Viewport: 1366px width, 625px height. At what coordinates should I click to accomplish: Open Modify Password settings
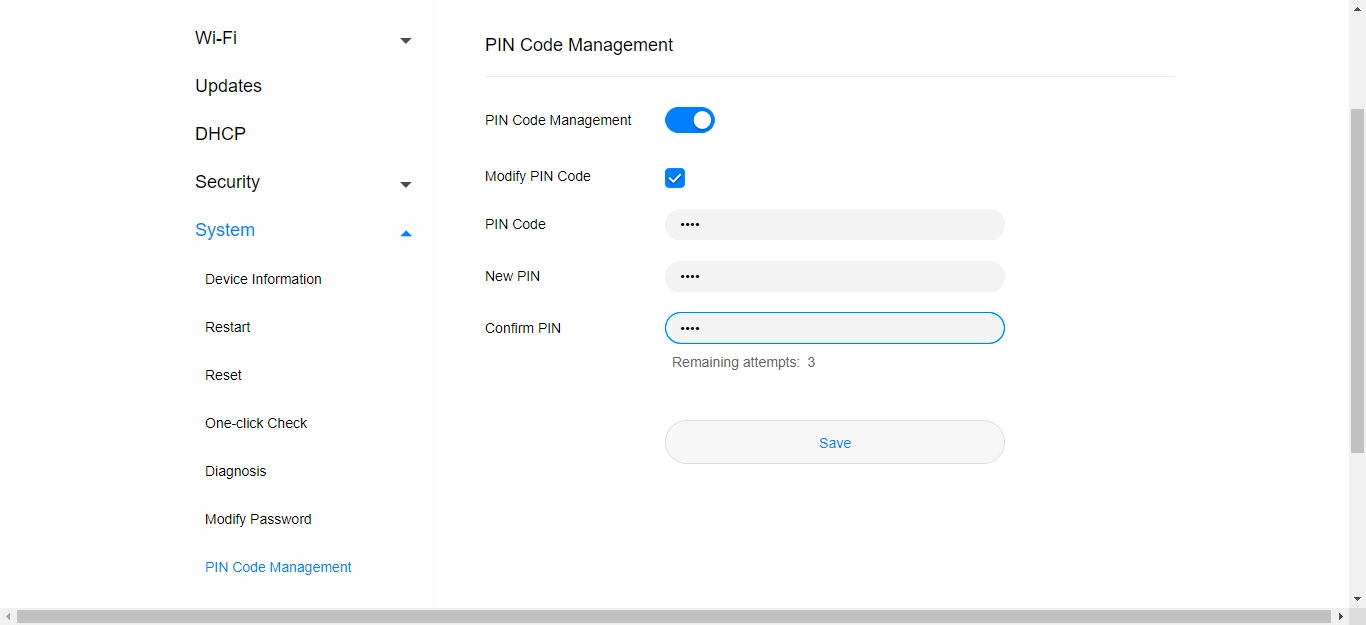258,519
